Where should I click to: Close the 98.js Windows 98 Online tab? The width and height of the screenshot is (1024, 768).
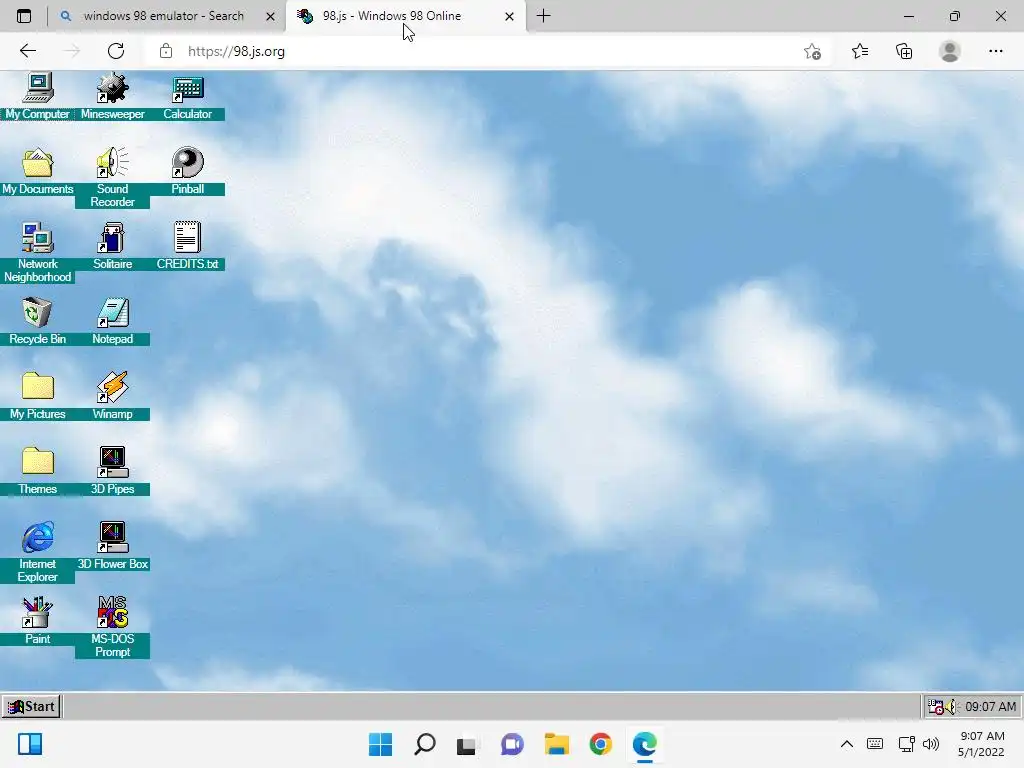(x=509, y=16)
